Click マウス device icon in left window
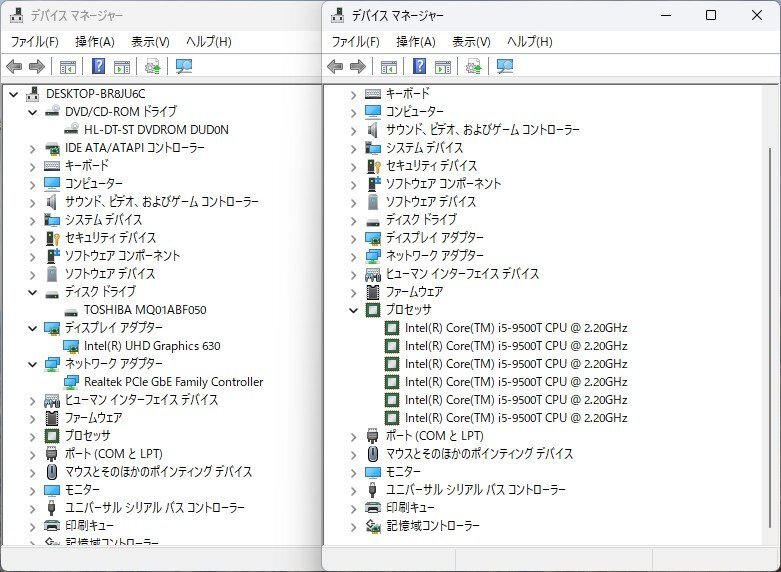This screenshot has width=781, height=572. click(52, 471)
